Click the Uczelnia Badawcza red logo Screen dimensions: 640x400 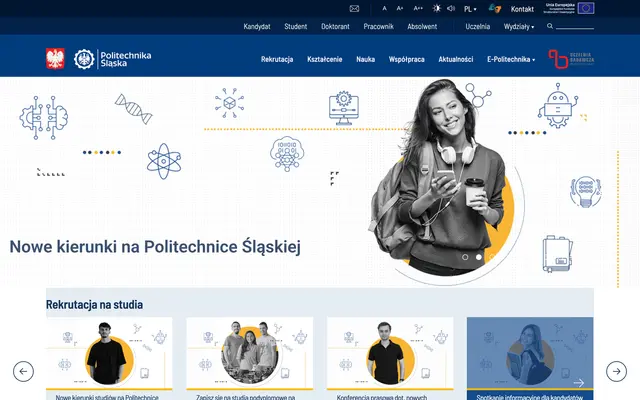tap(571, 59)
